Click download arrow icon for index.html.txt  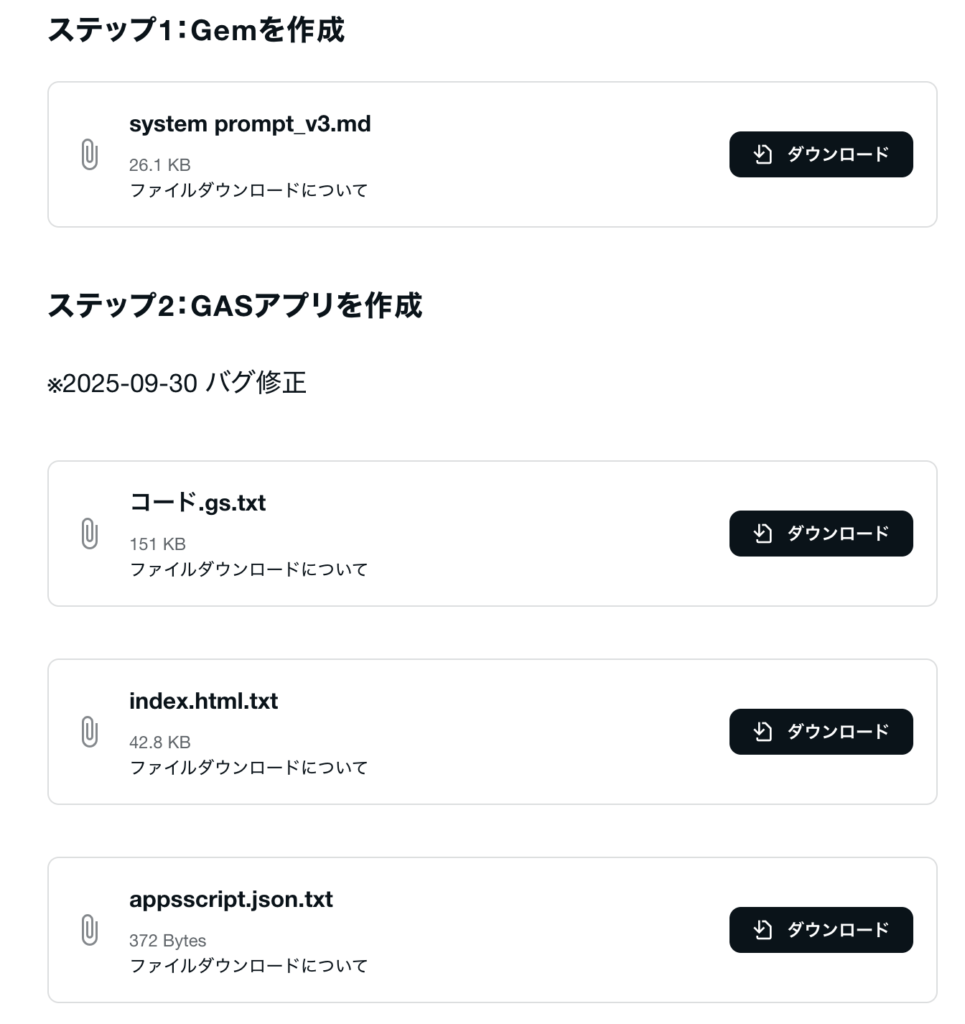(764, 731)
